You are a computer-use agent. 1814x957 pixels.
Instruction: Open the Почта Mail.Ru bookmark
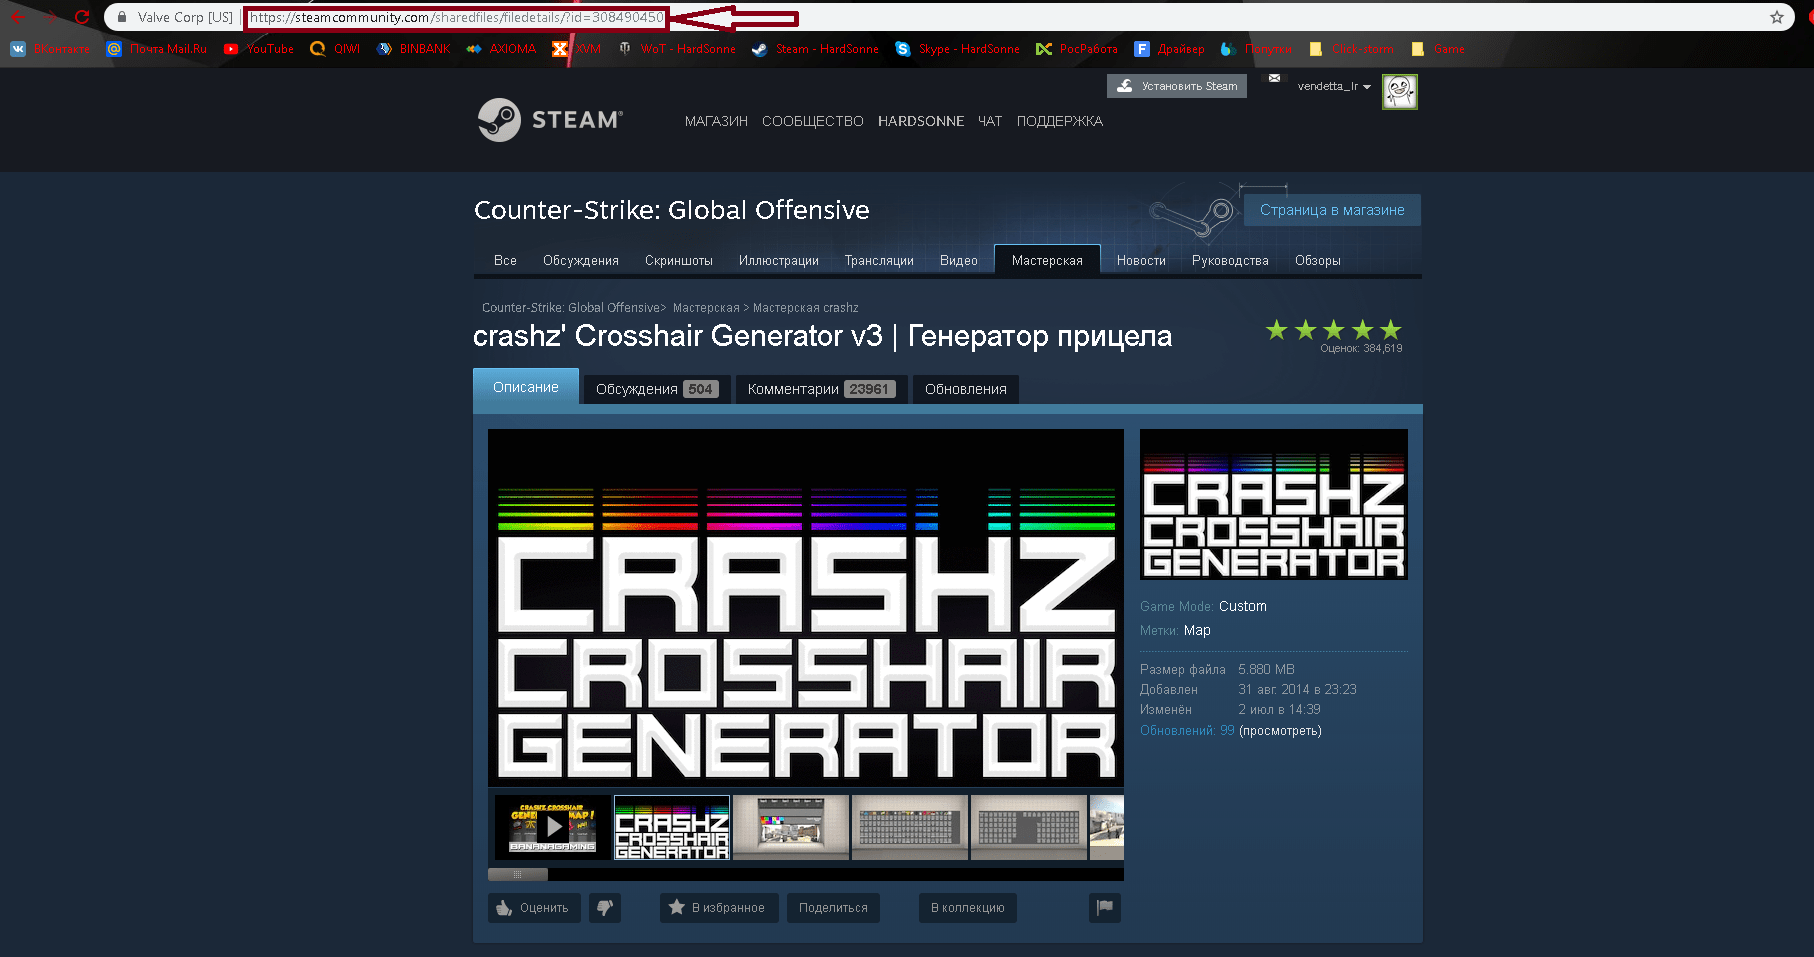pos(157,49)
